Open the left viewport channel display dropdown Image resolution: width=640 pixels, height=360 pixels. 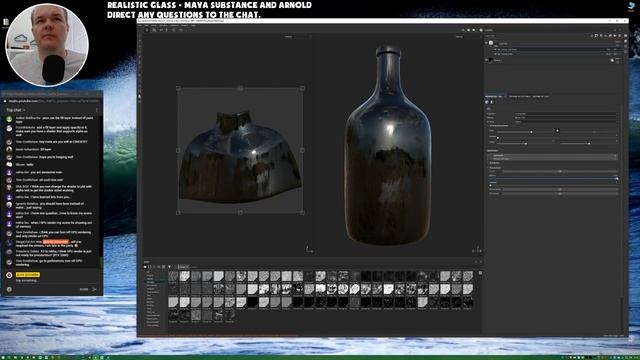(x=299, y=37)
